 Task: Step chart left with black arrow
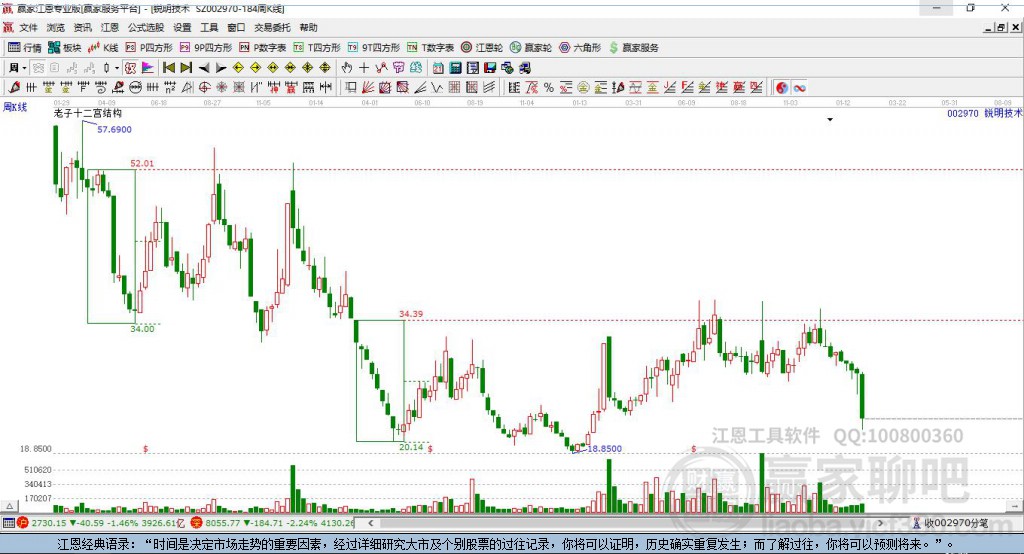tap(204, 68)
